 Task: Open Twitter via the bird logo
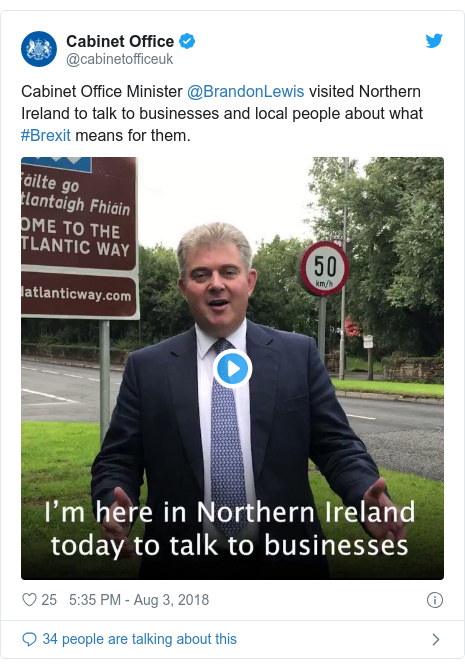coord(434,41)
